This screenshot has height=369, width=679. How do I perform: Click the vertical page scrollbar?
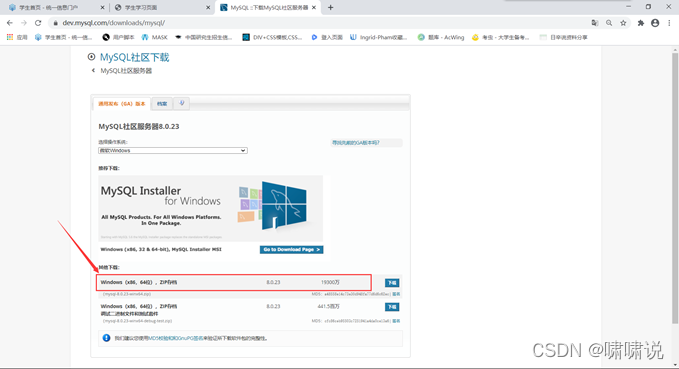[x=675, y=188]
